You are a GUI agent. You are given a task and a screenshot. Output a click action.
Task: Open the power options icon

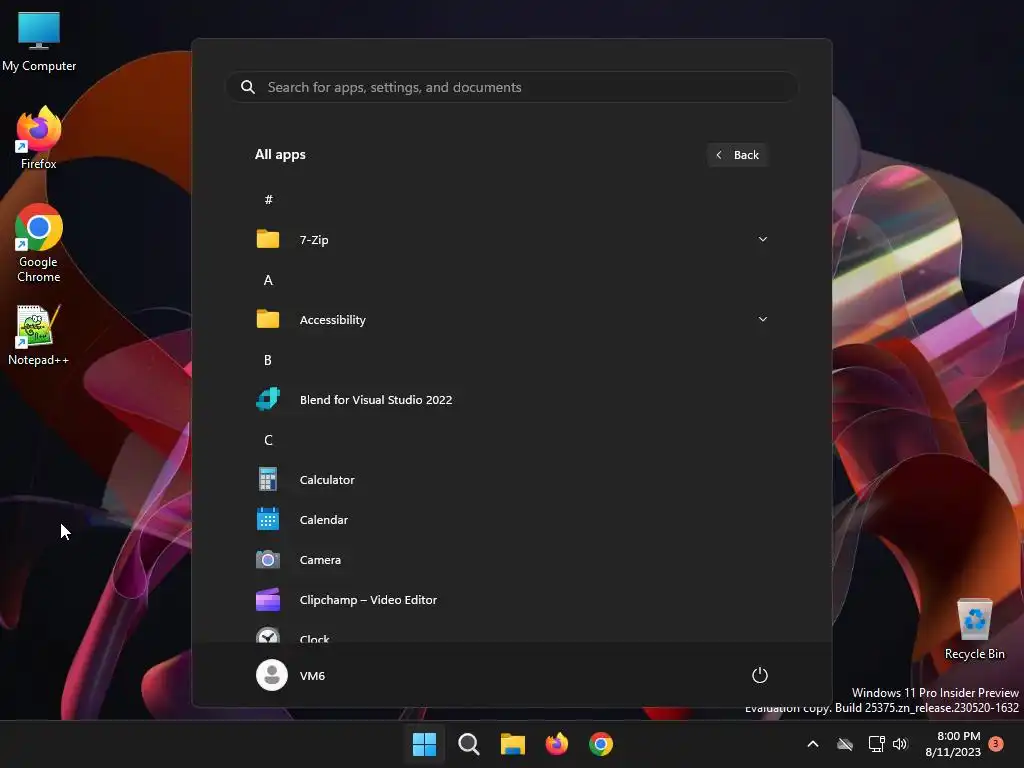(760, 675)
